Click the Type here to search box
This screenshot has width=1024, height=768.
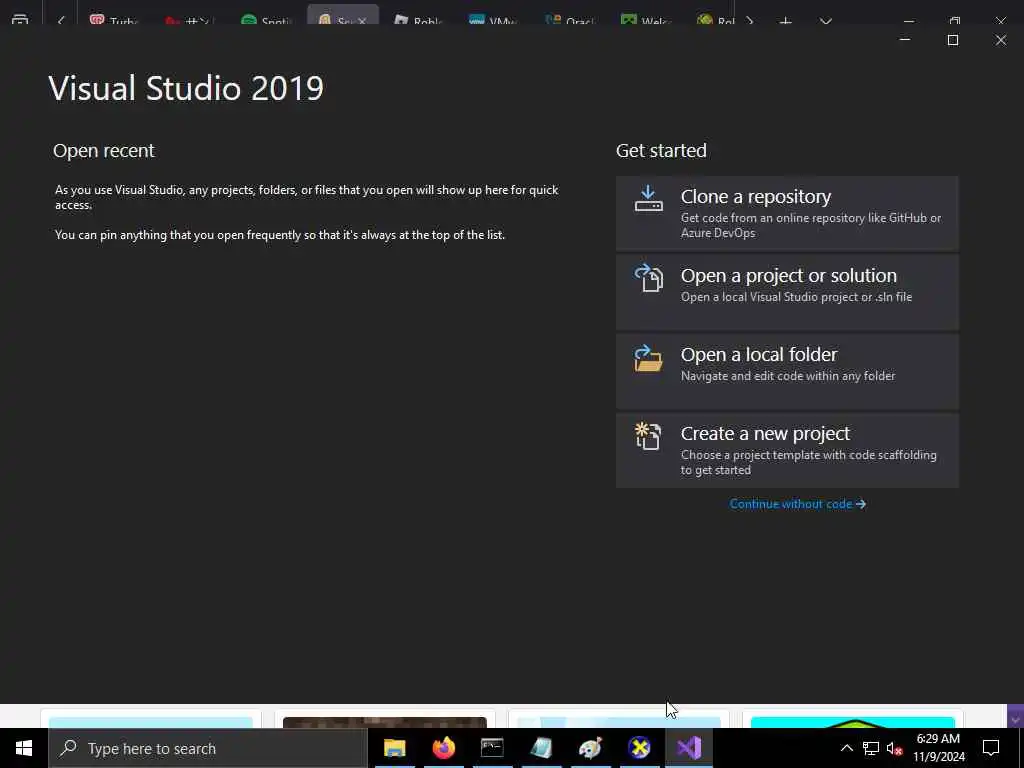208,748
